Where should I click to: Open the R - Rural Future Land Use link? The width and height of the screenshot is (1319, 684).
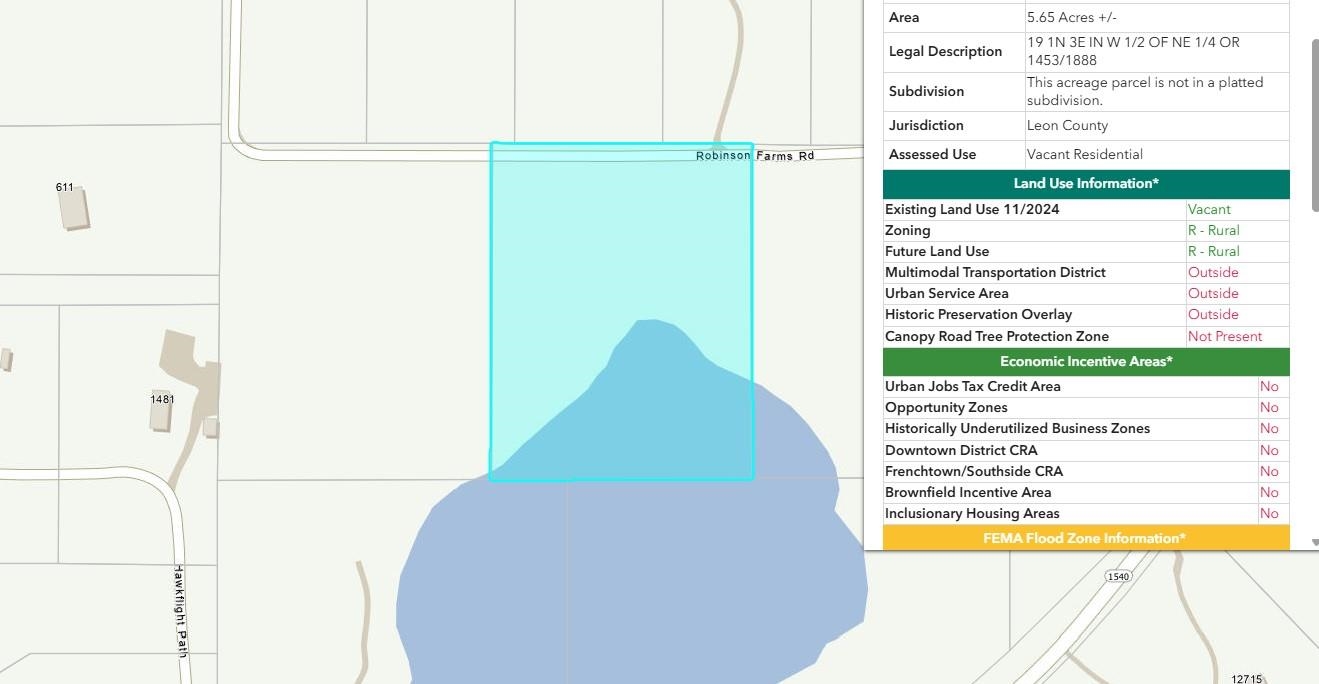(1213, 252)
